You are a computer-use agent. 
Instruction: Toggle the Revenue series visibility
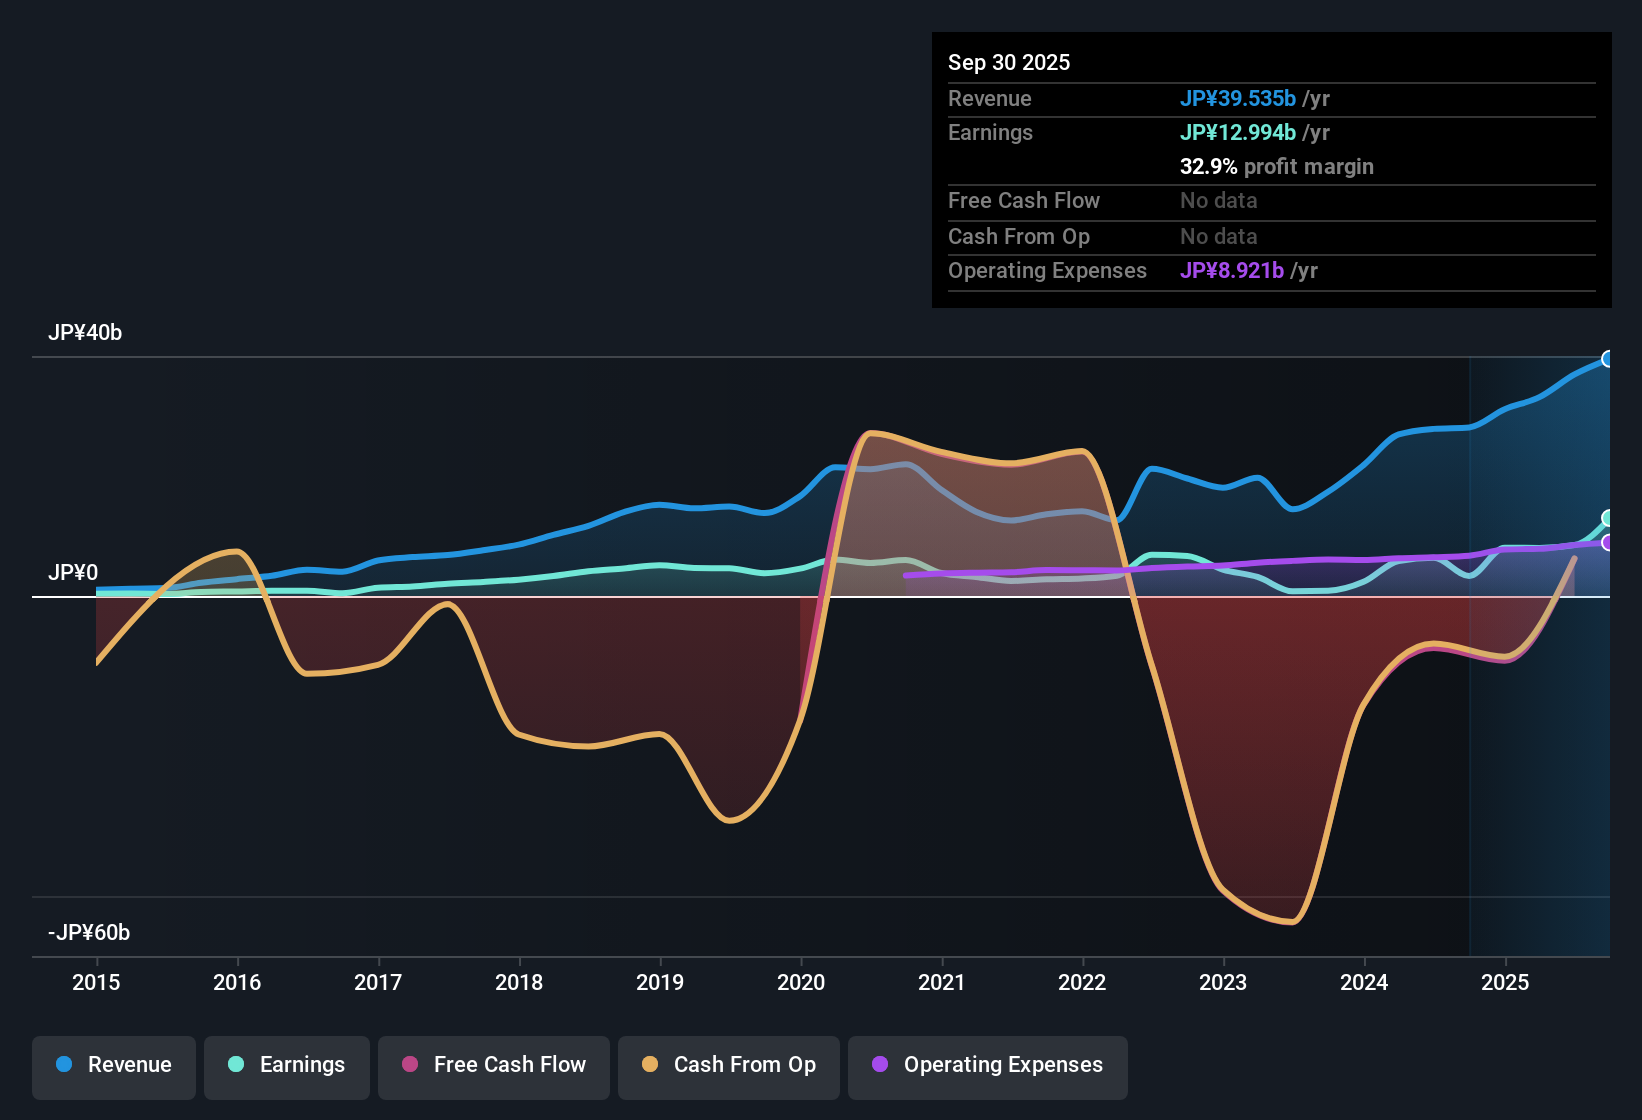click(113, 1065)
